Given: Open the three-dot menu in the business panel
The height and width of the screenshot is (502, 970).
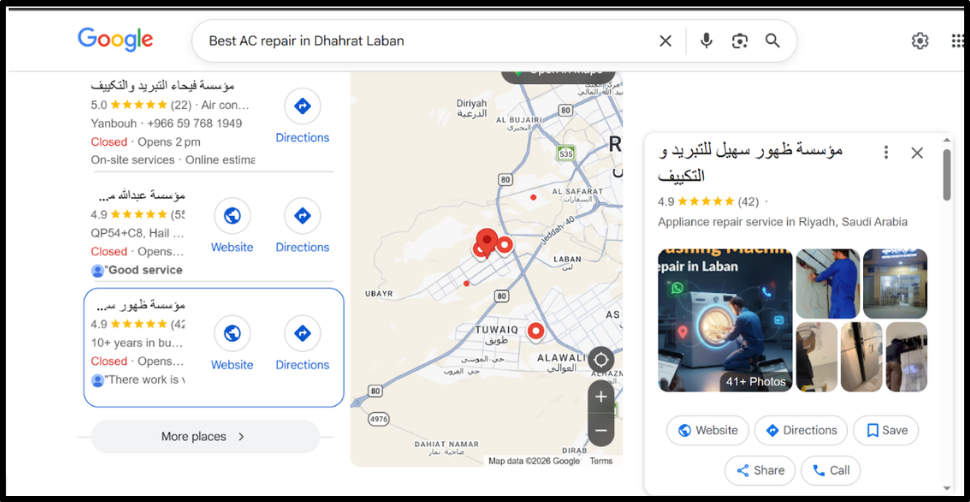Looking at the screenshot, I should pyautogui.click(x=886, y=152).
